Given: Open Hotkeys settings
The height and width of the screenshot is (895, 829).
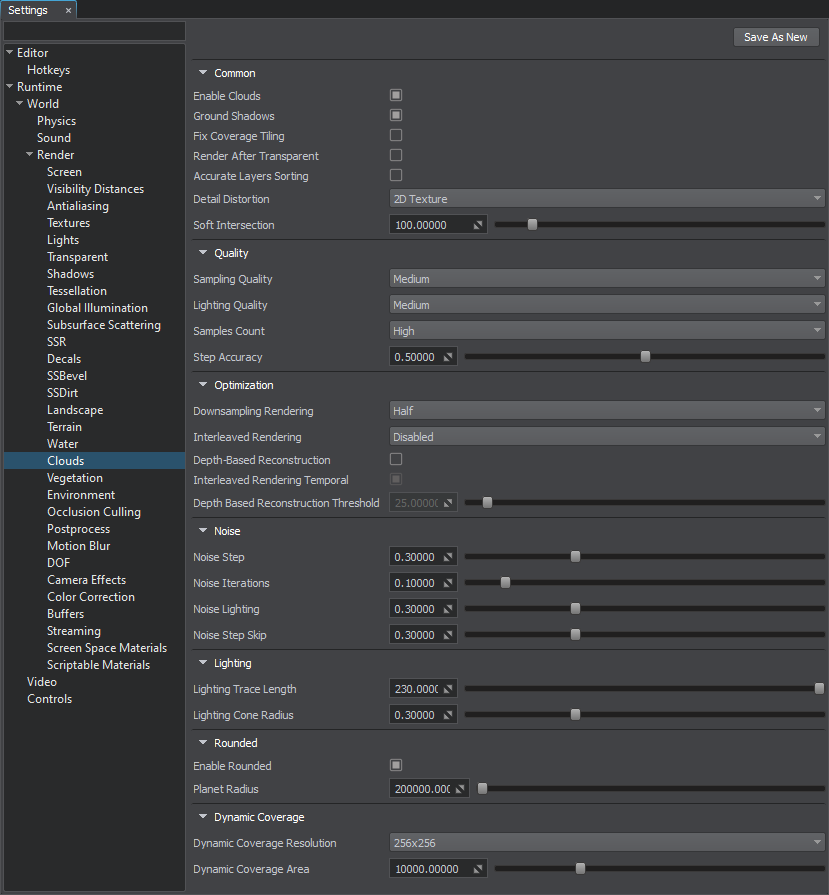Looking at the screenshot, I should click(x=49, y=70).
